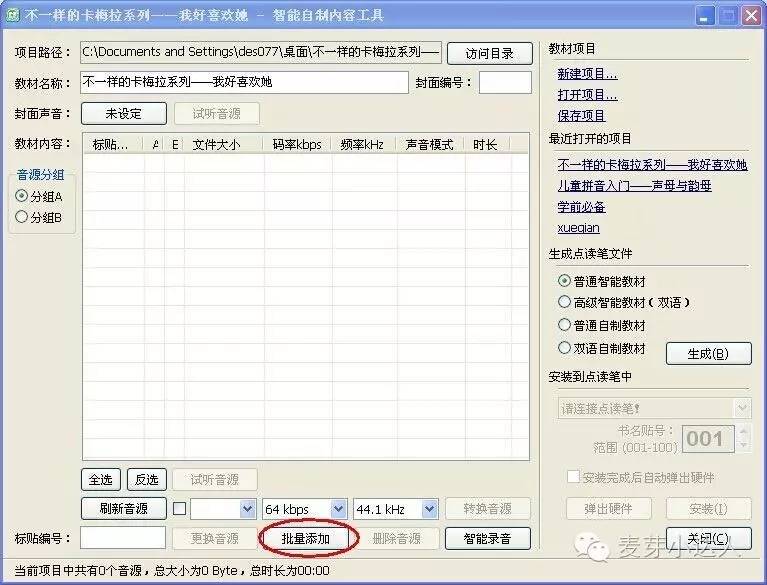Click the app icon in title bar
This screenshot has width=767, height=585.
click(13, 15)
